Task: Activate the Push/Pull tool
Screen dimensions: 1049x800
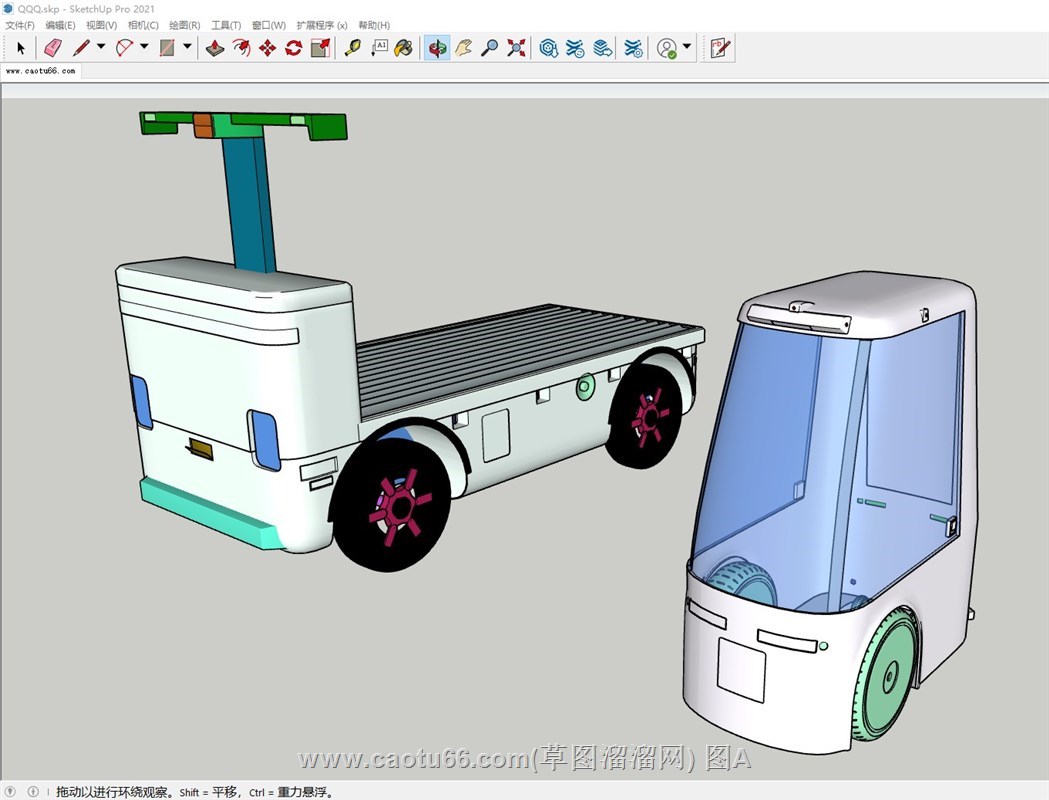Action: pyautogui.click(x=215, y=47)
